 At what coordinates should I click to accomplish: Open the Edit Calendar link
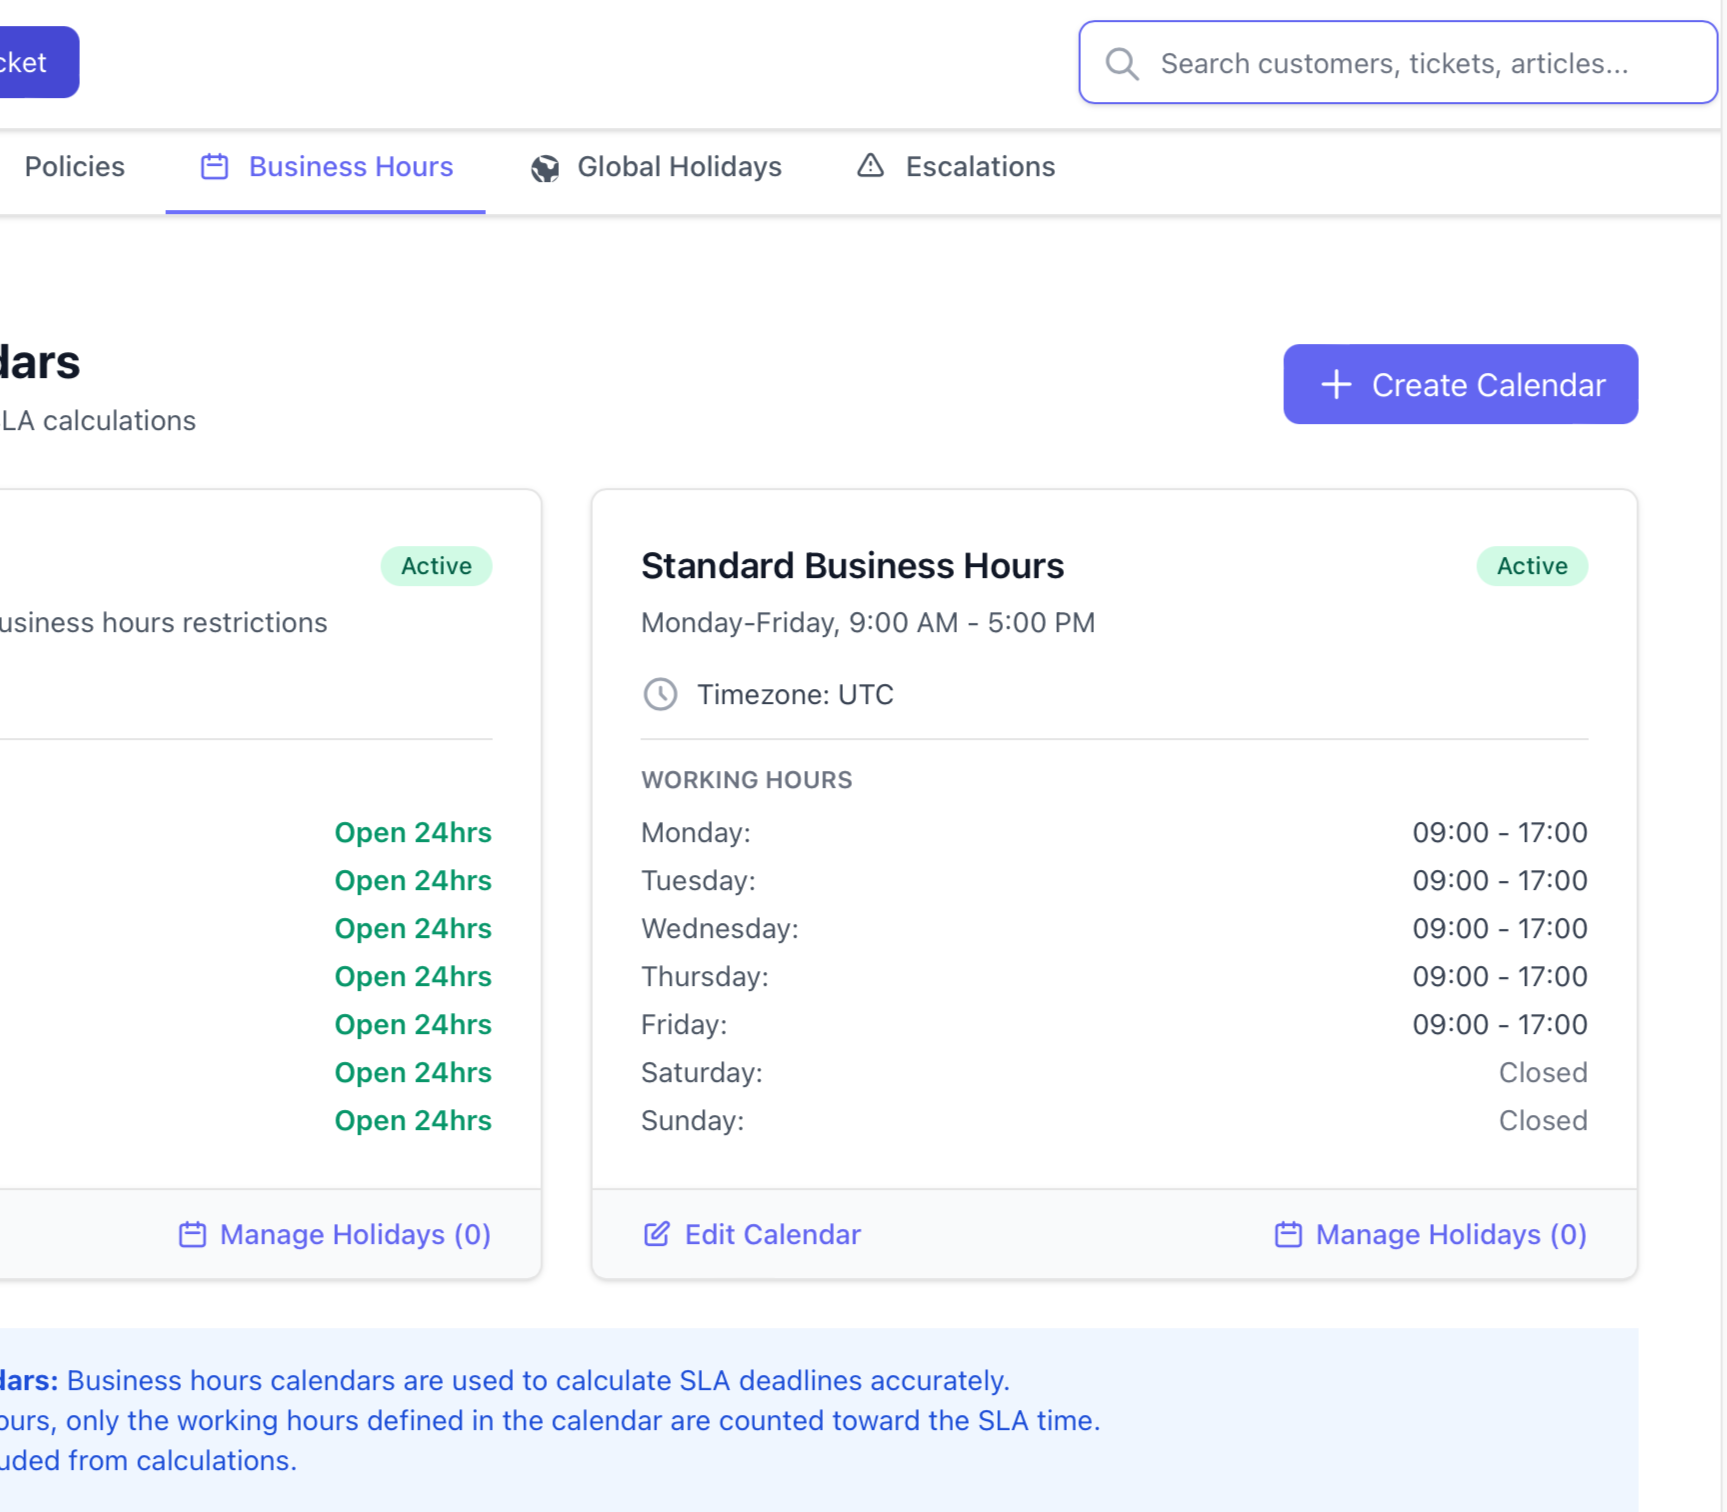coord(771,1234)
